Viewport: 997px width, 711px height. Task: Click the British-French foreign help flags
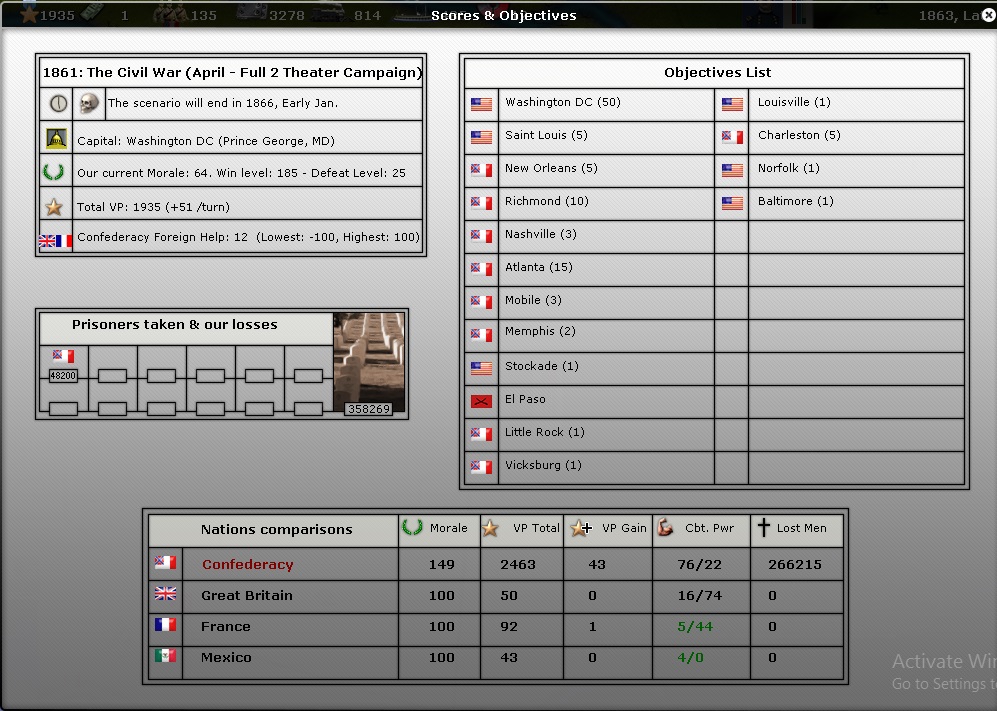coord(55,240)
